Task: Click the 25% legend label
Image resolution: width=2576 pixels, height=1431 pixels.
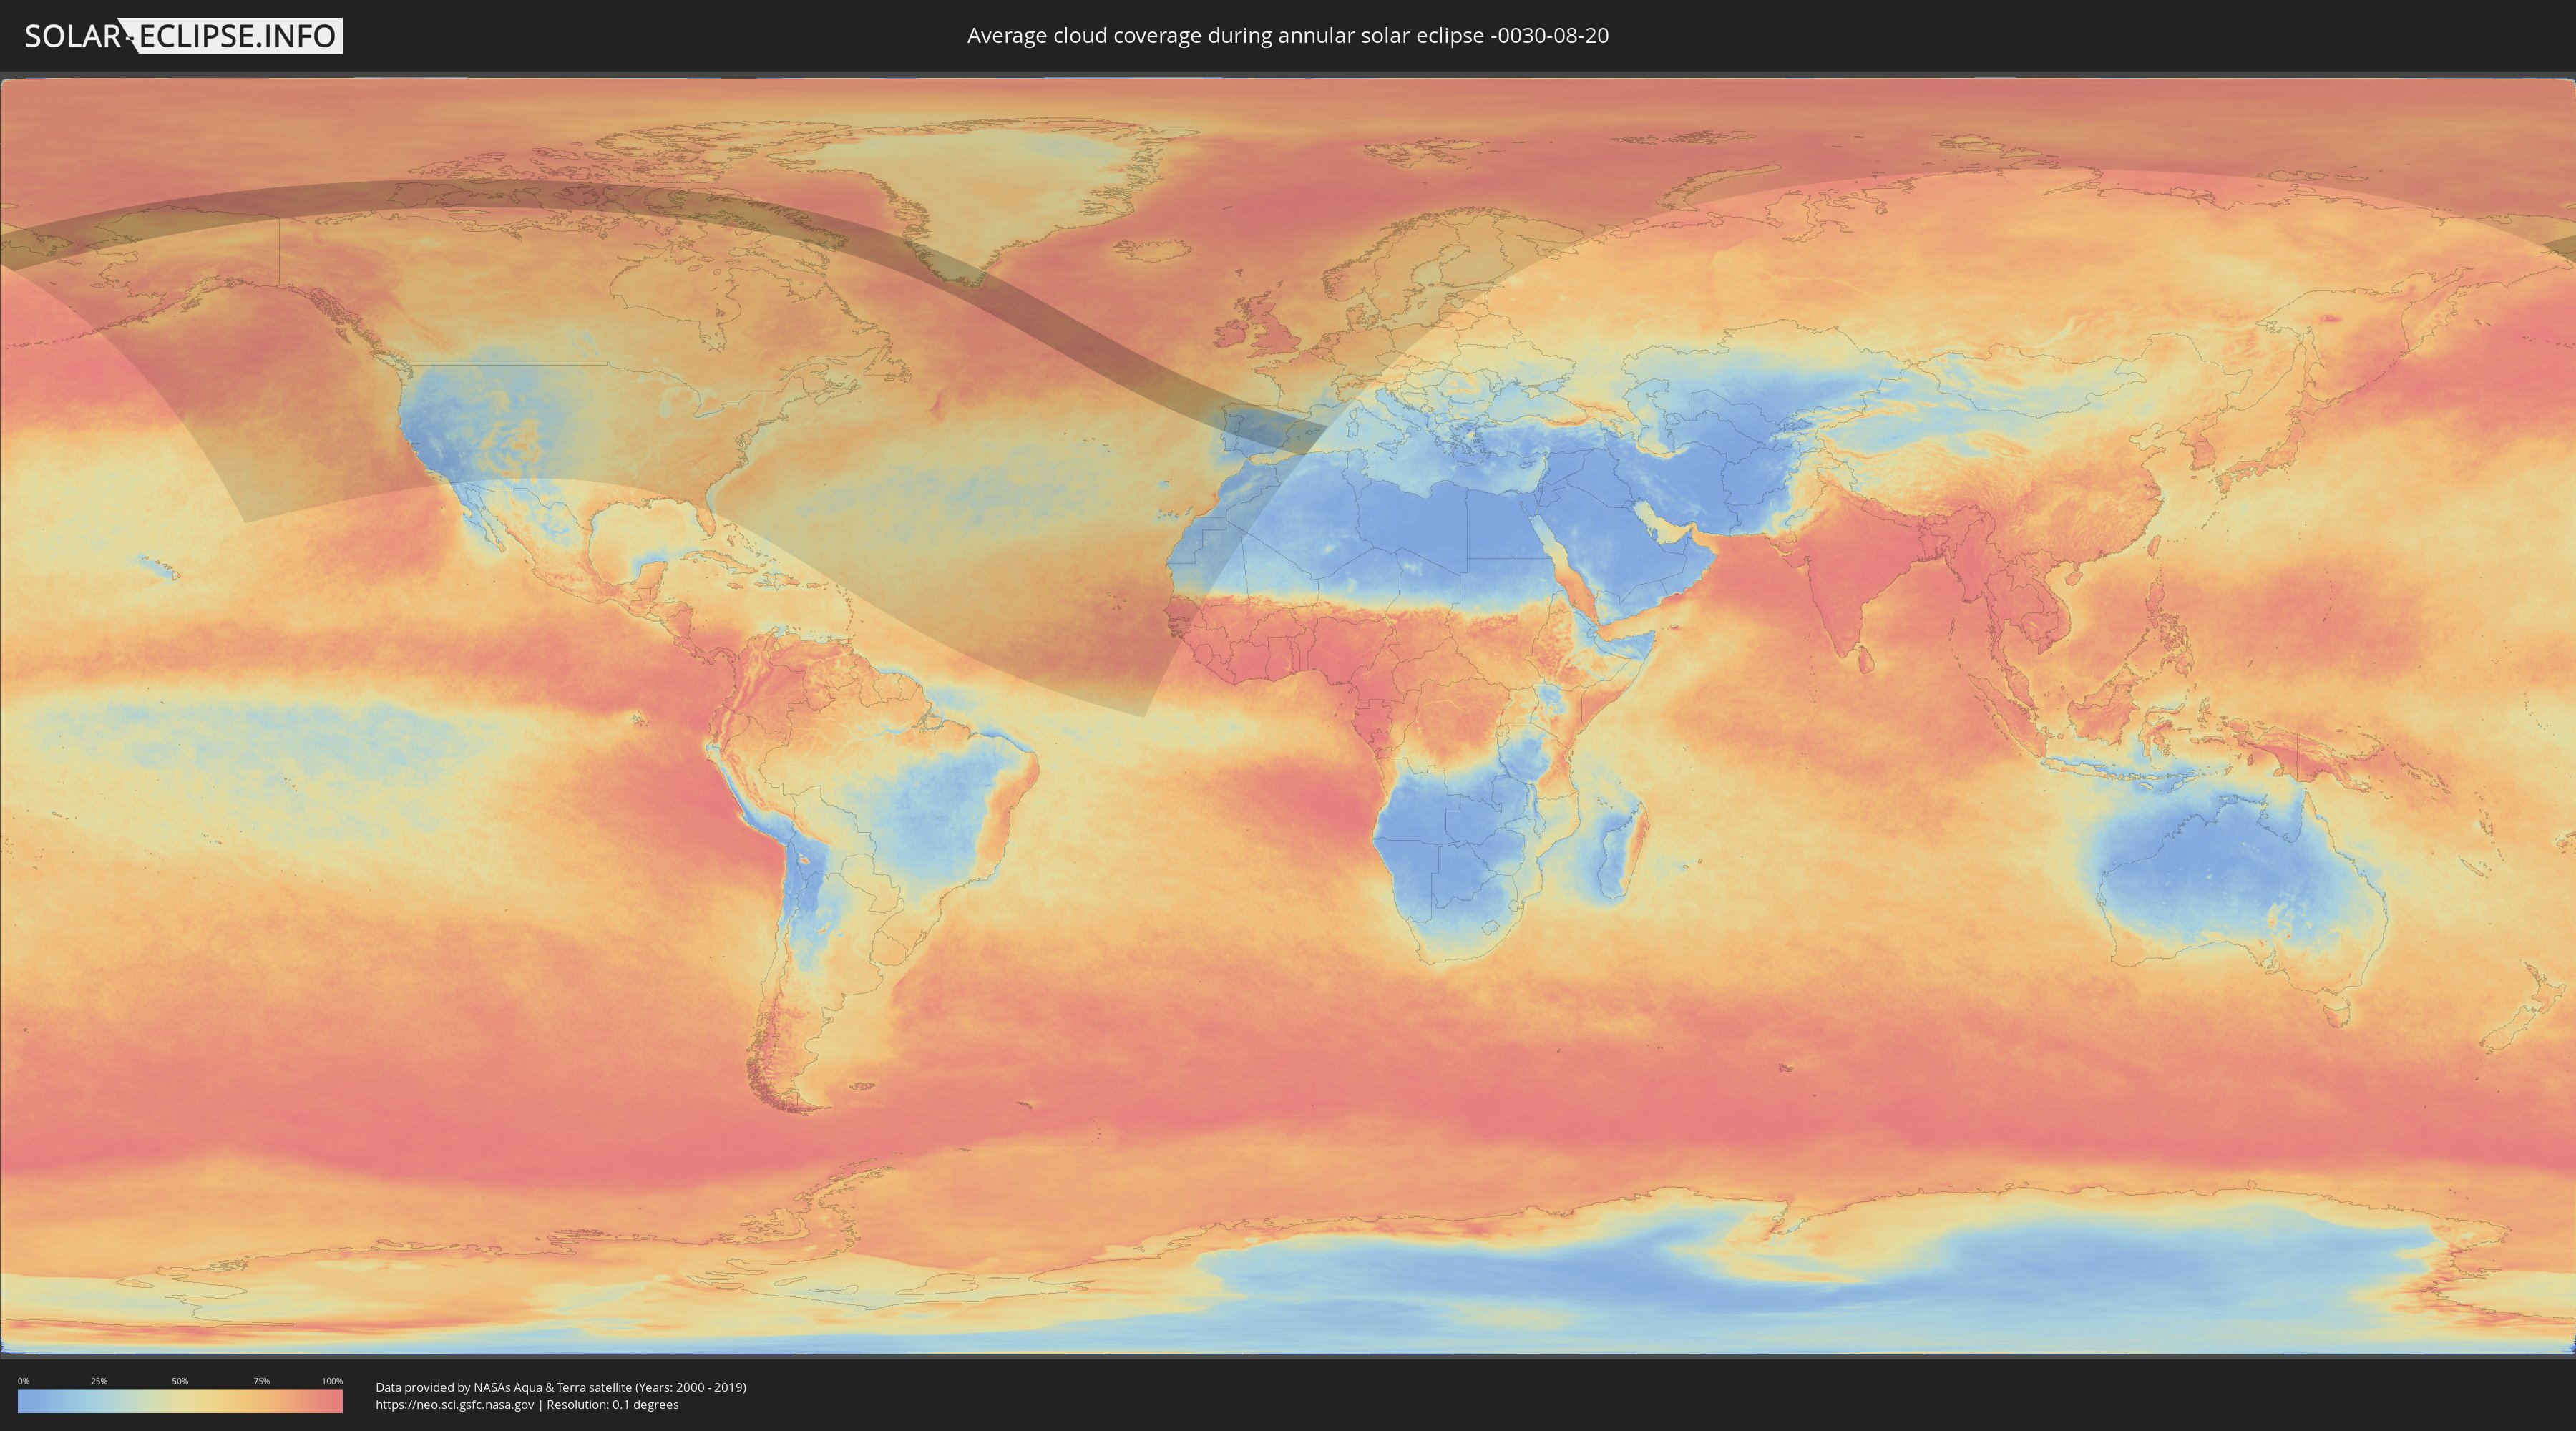Action: tap(99, 1381)
